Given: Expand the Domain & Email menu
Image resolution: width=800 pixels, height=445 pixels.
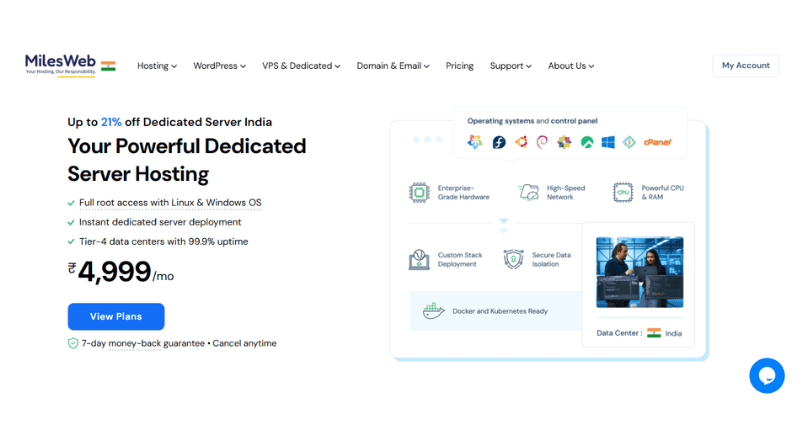Looking at the screenshot, I should (x=393, y=66).
